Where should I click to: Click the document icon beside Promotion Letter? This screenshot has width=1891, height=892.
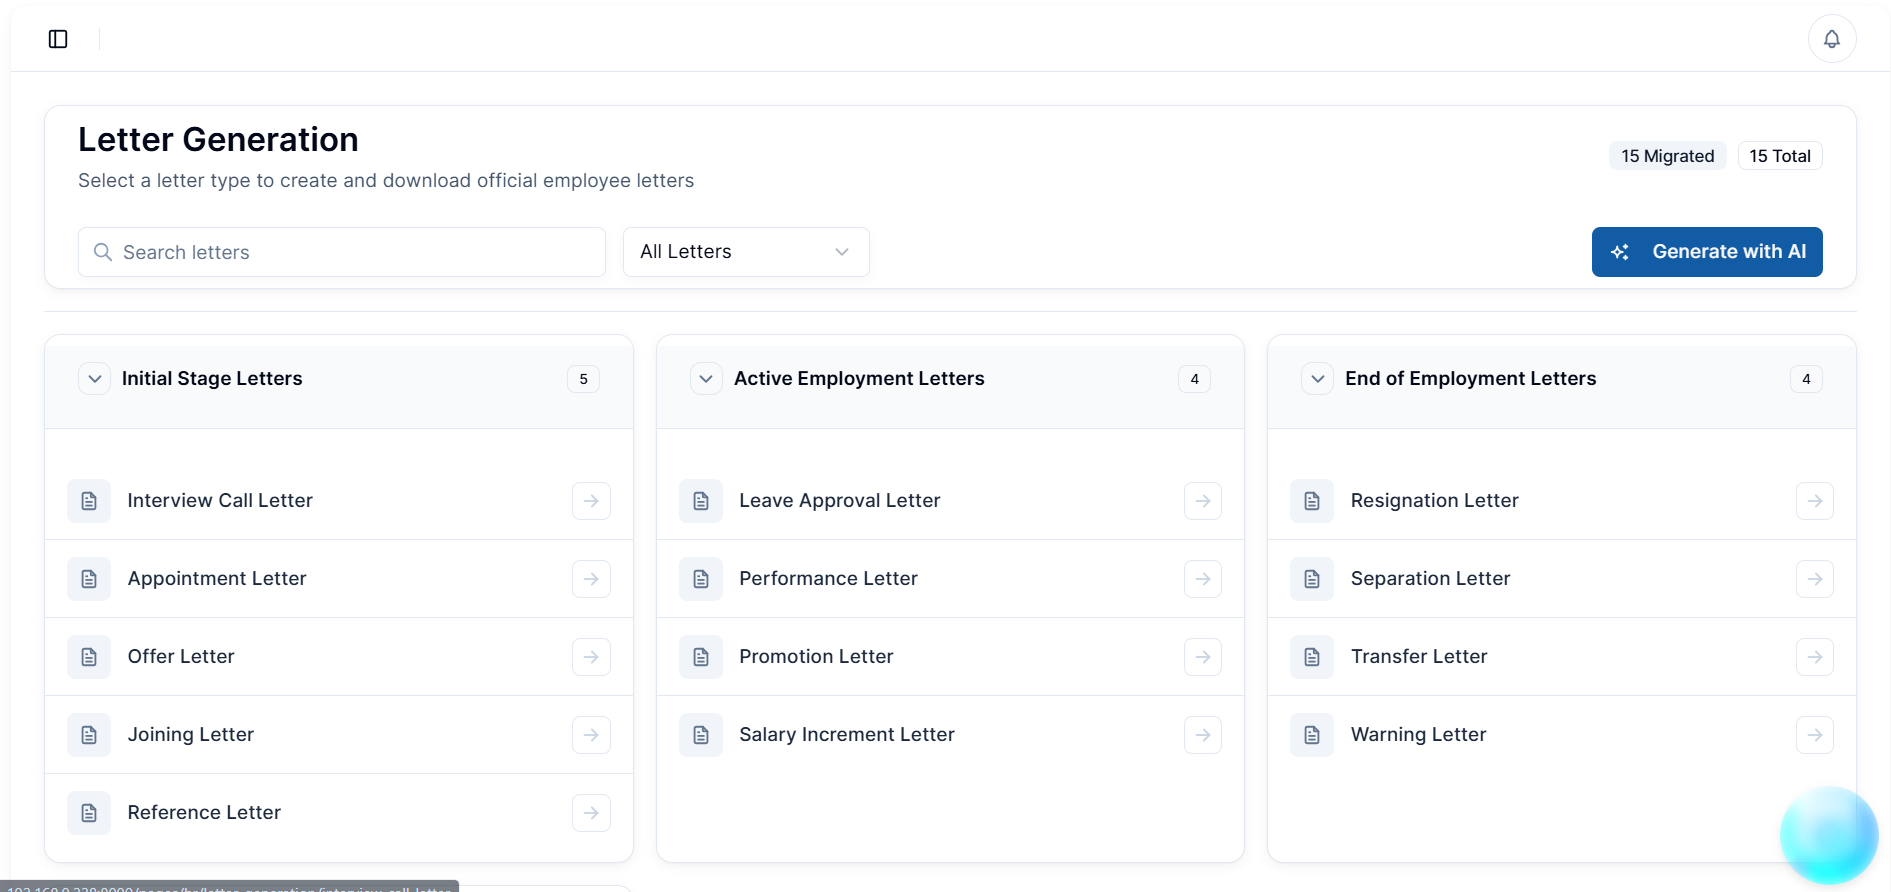click(701, 657)
